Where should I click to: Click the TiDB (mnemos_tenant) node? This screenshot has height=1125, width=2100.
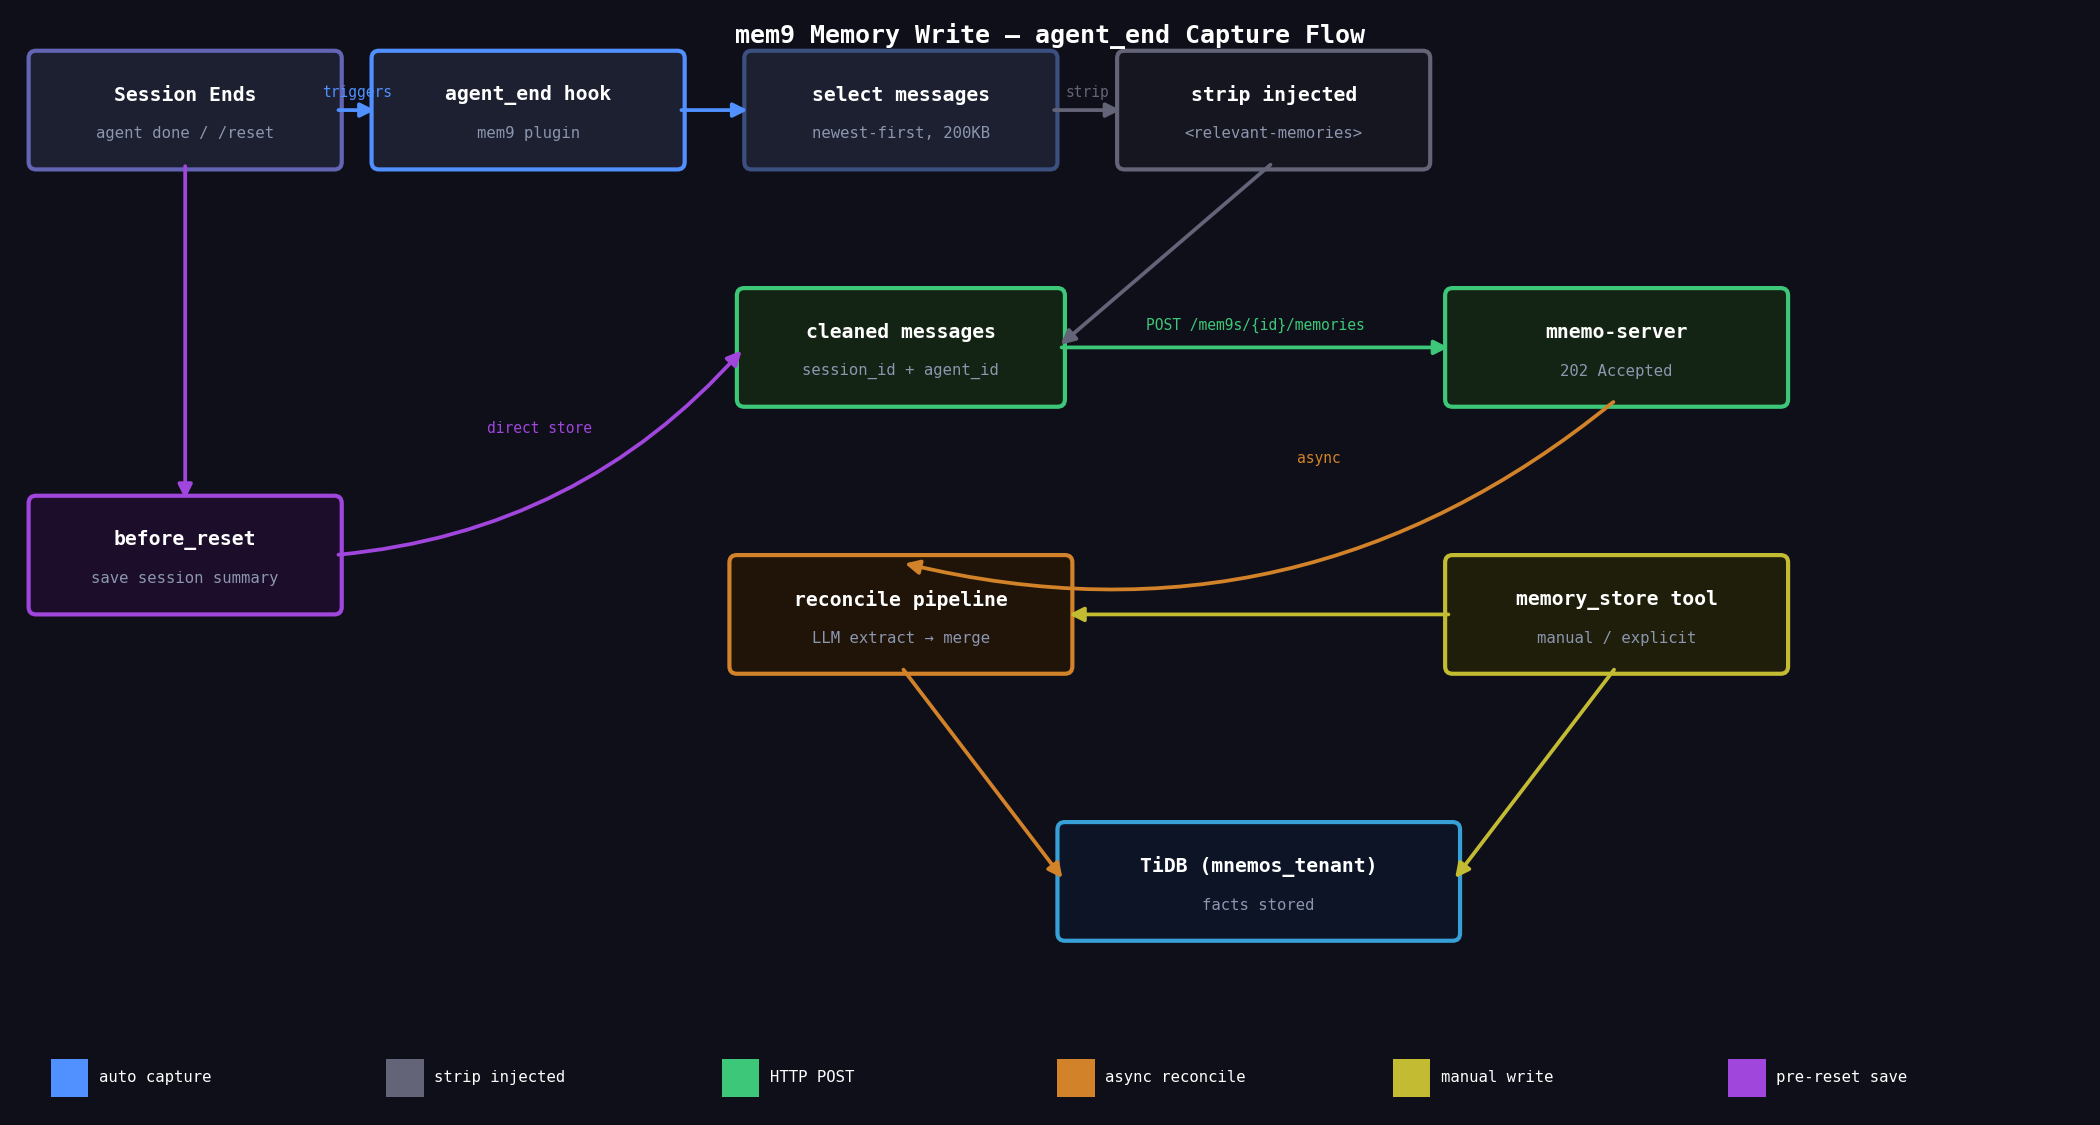click(1258, 881)
